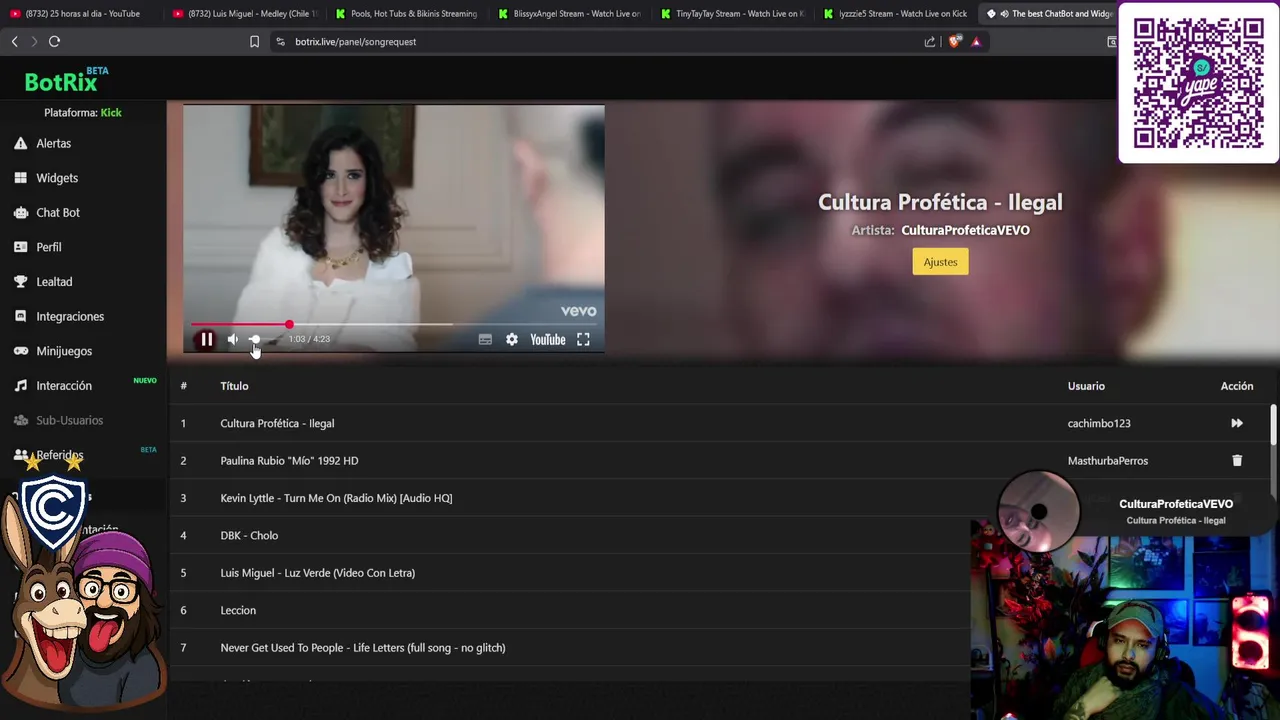Click the Minijuegos gamepad icon
This screenshot has height=720, width=1280.
[20, 351]
